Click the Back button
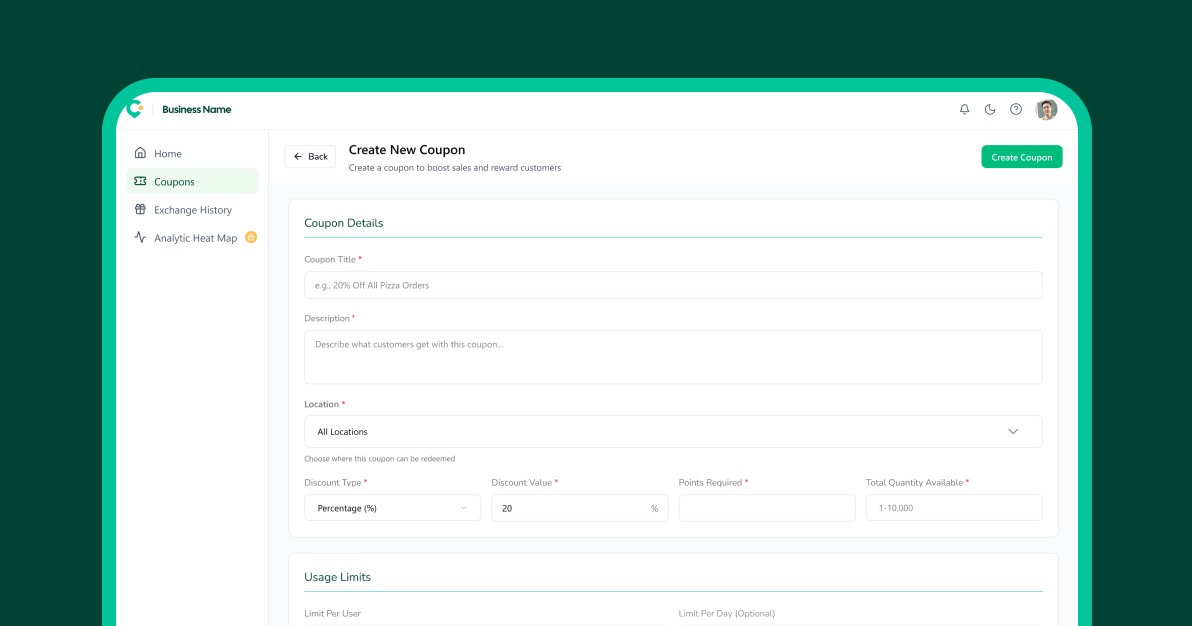Viewport: 1192px width, 626px height. (x=310, y=157)
